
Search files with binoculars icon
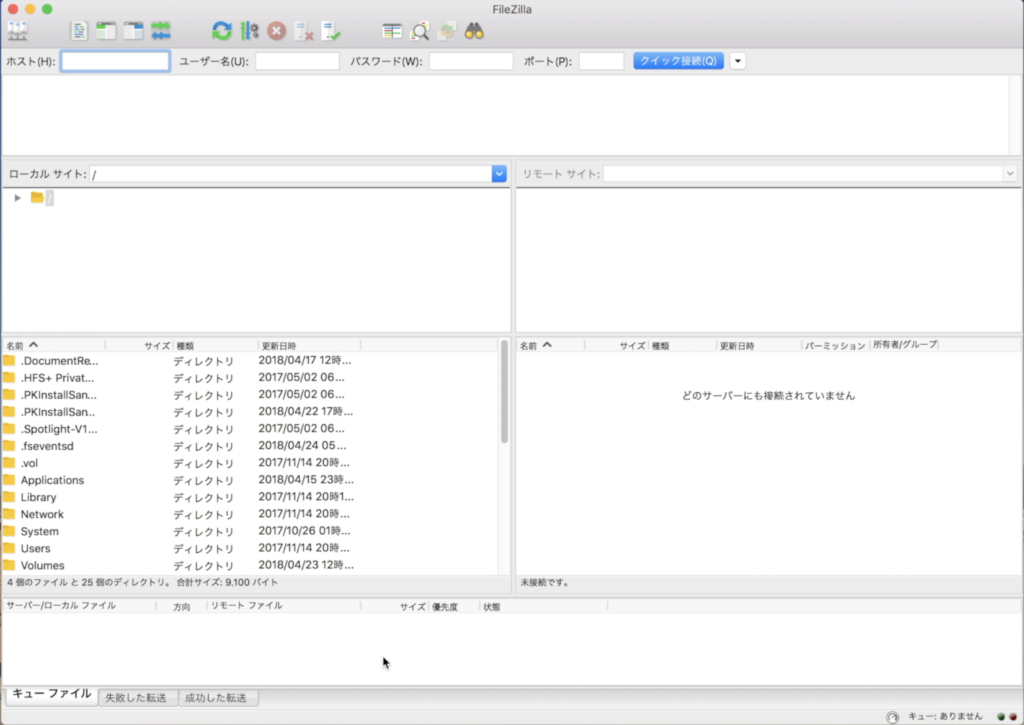pyautogui.click(x=474, y=31)
